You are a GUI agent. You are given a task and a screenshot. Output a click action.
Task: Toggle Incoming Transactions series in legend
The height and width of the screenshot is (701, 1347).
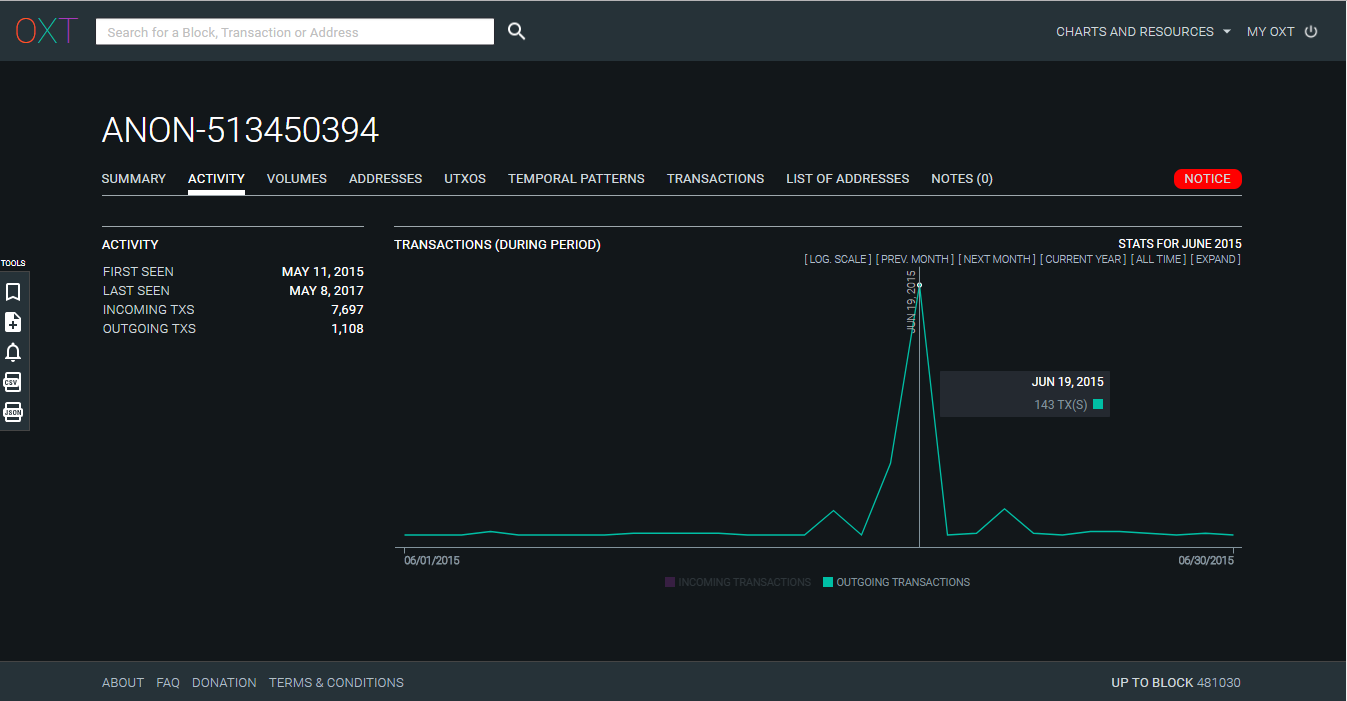click(x=738, y=582)
